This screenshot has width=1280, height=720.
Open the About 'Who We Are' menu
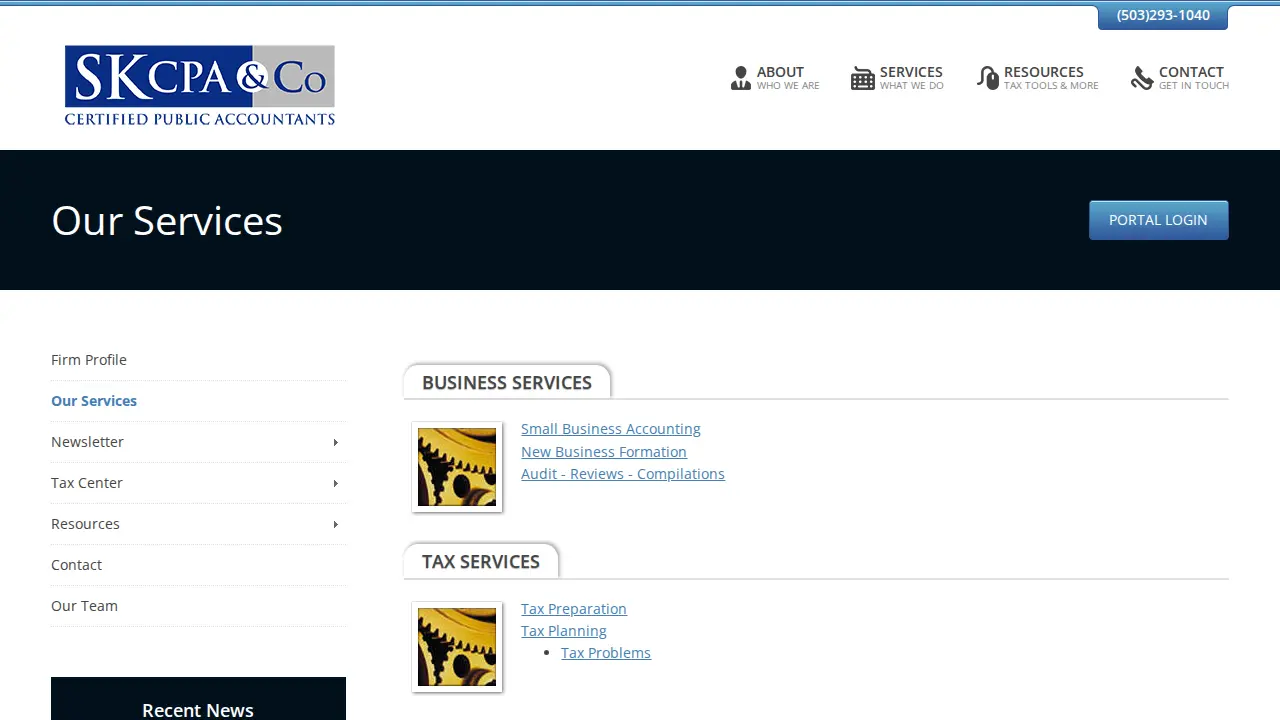pyautogui.click(x=775, y=78)
